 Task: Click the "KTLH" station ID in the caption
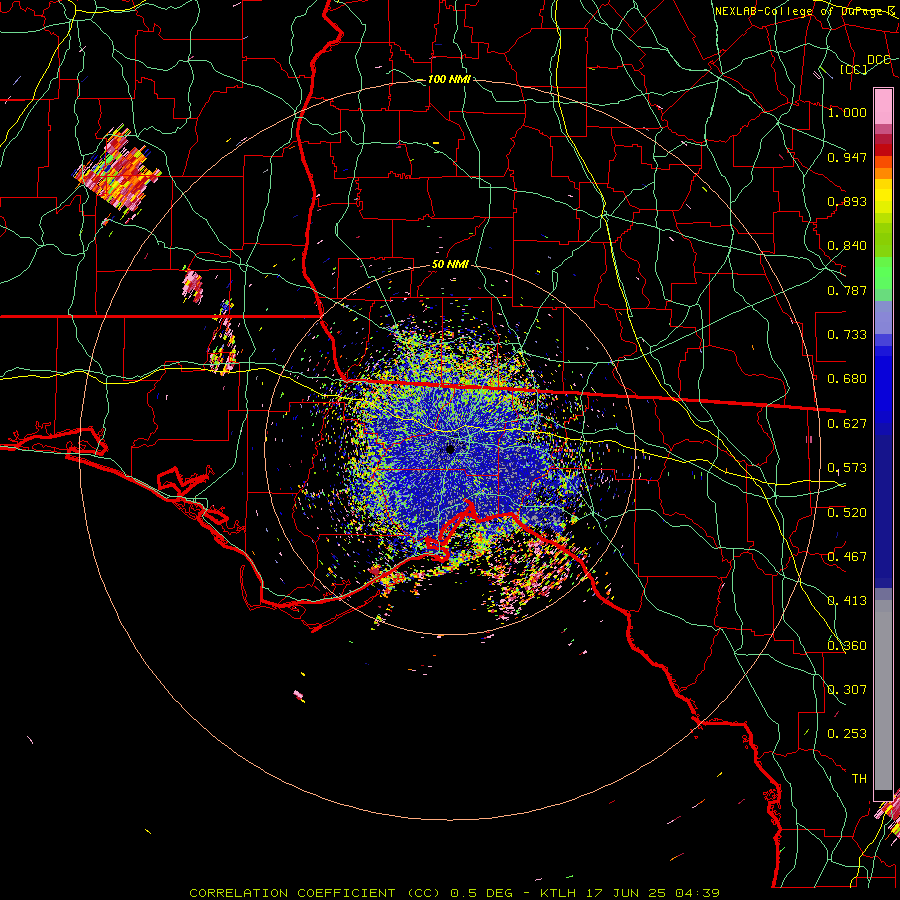tap(560, 893)
